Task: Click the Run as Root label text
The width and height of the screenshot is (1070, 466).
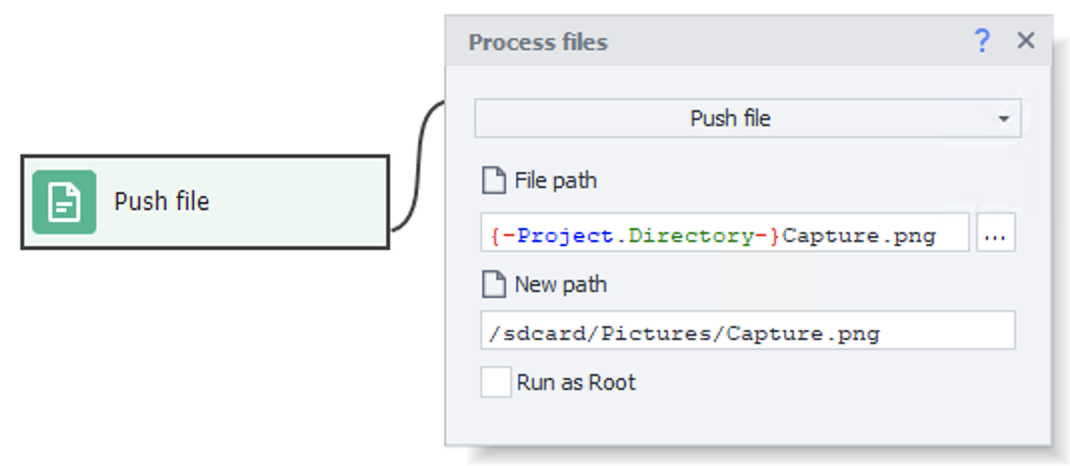Action: coord(575,383)
